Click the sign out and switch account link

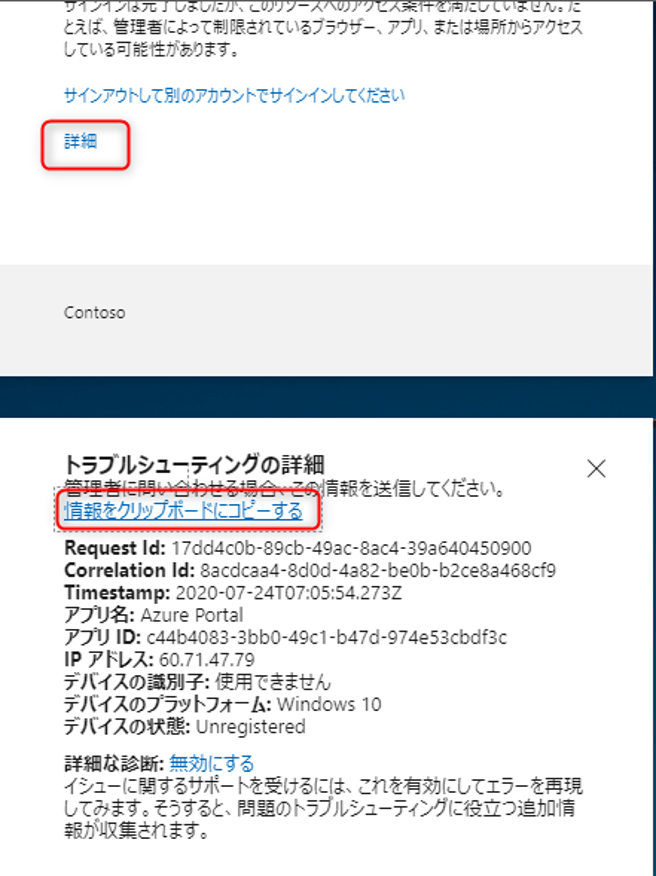234,96
